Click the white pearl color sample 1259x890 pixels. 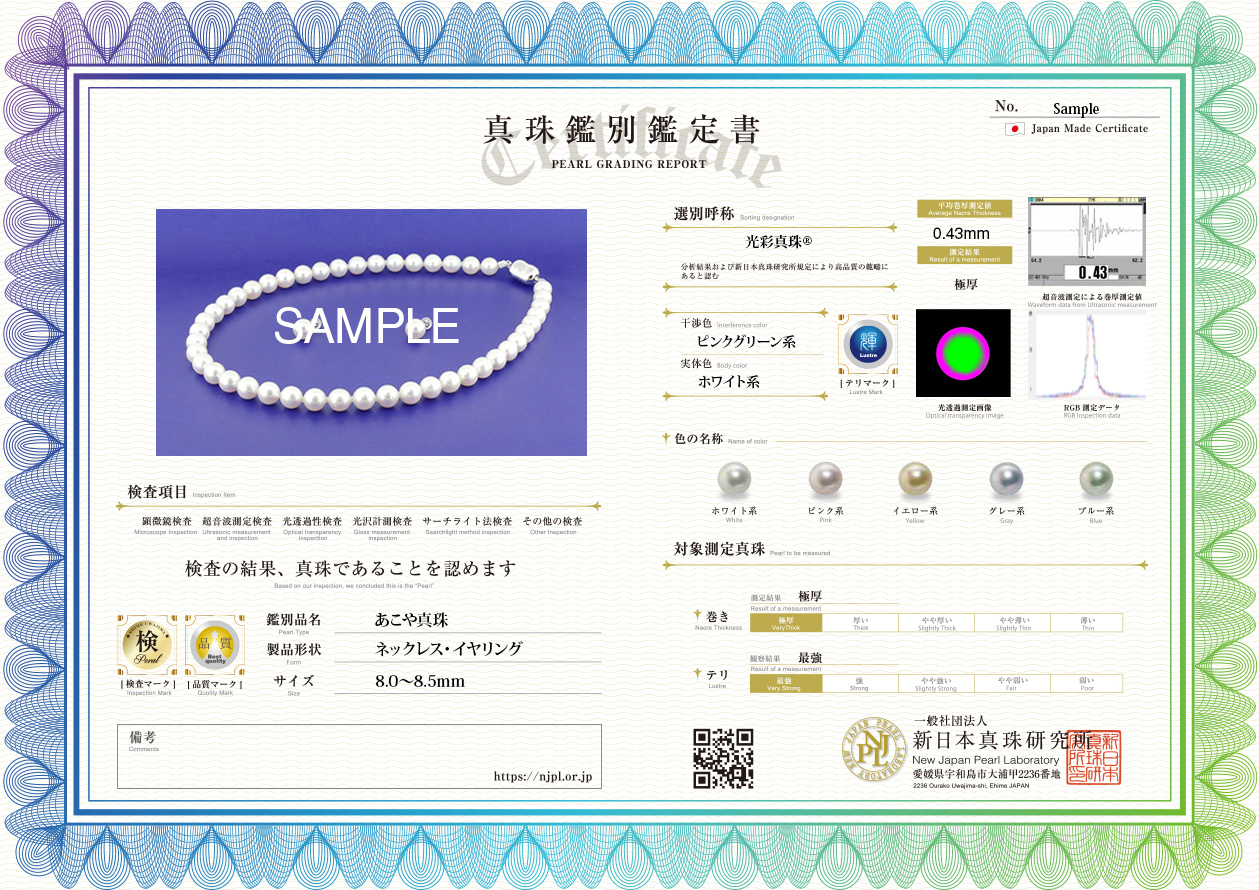point(734,479)
